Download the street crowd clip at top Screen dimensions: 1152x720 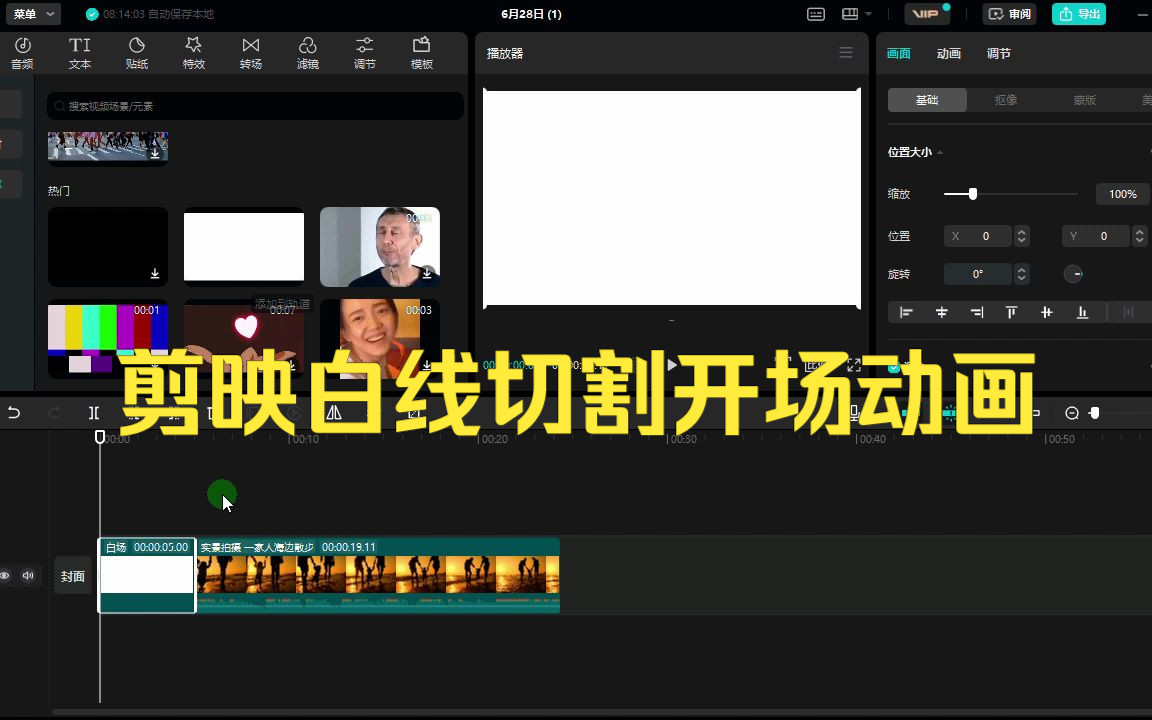pyautogui.click(x=155, y=154)
